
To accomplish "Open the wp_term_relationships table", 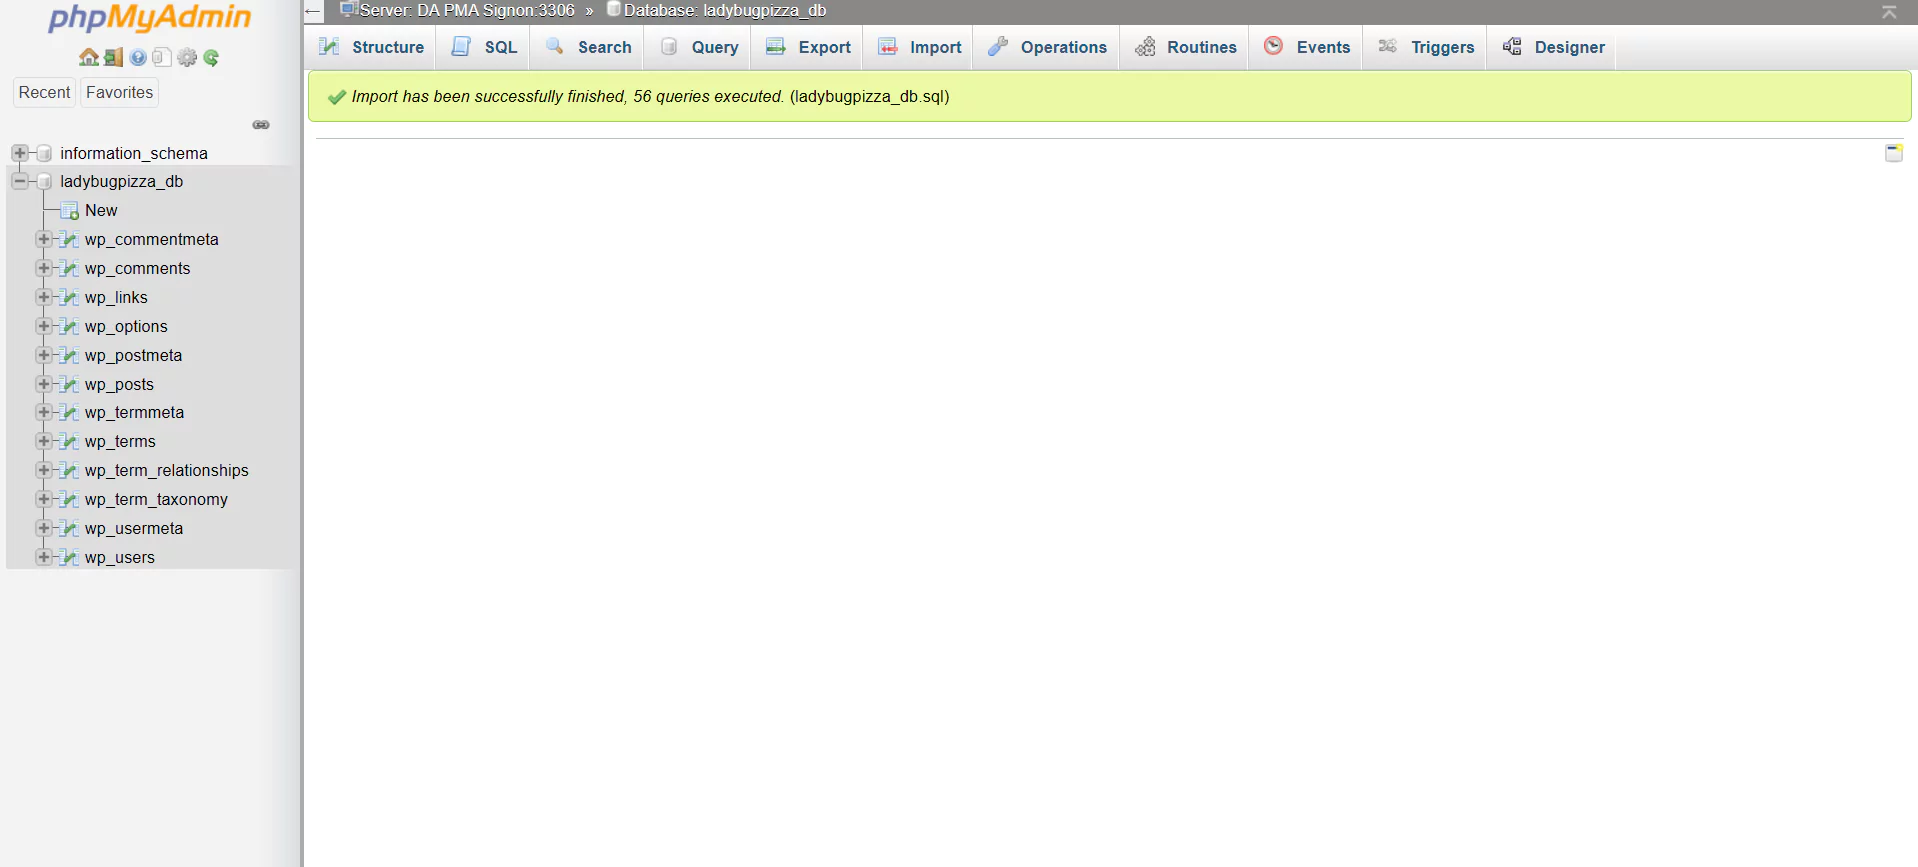I will 167,470.
